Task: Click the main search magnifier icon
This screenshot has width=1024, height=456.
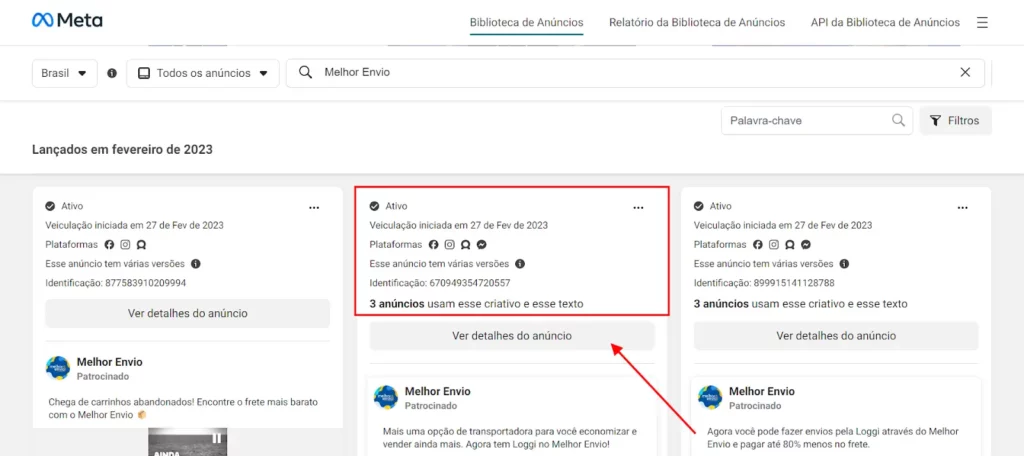Action: (x=305, y=73)
